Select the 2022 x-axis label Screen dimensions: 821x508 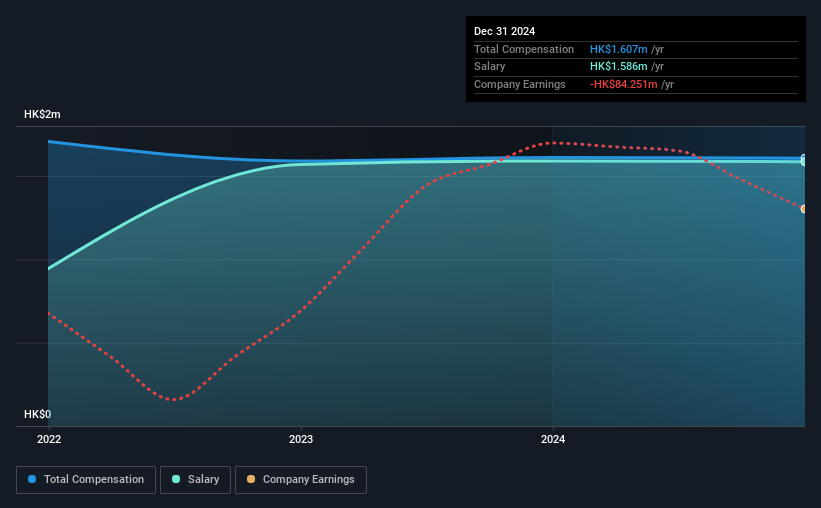(49, 439)
